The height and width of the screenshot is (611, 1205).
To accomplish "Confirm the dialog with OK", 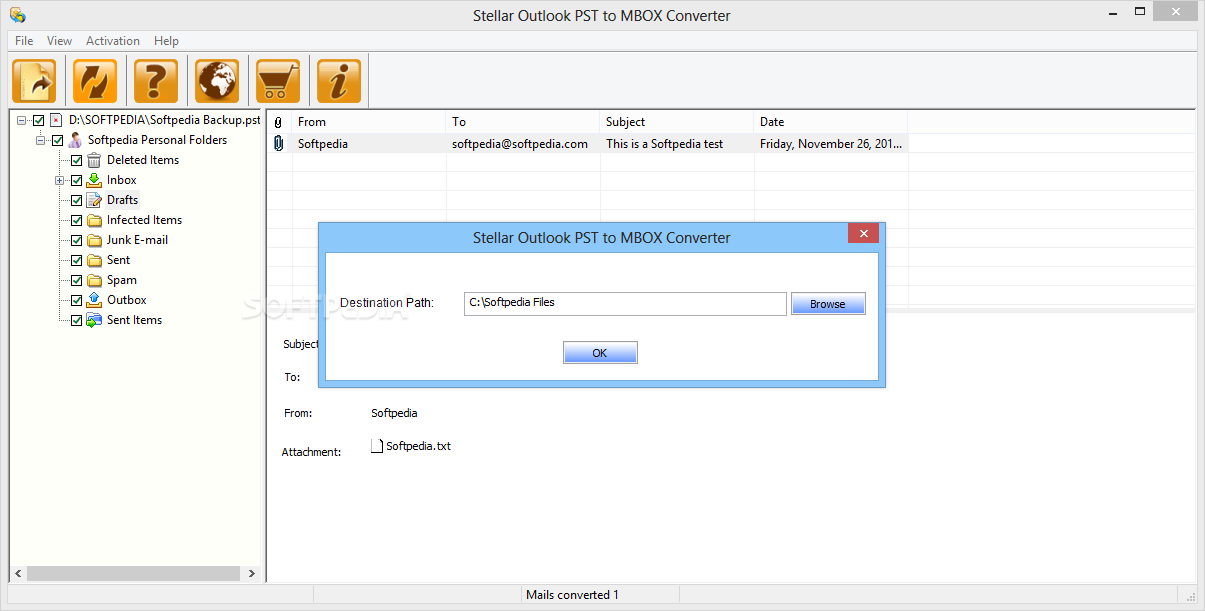I will (600, 353).
